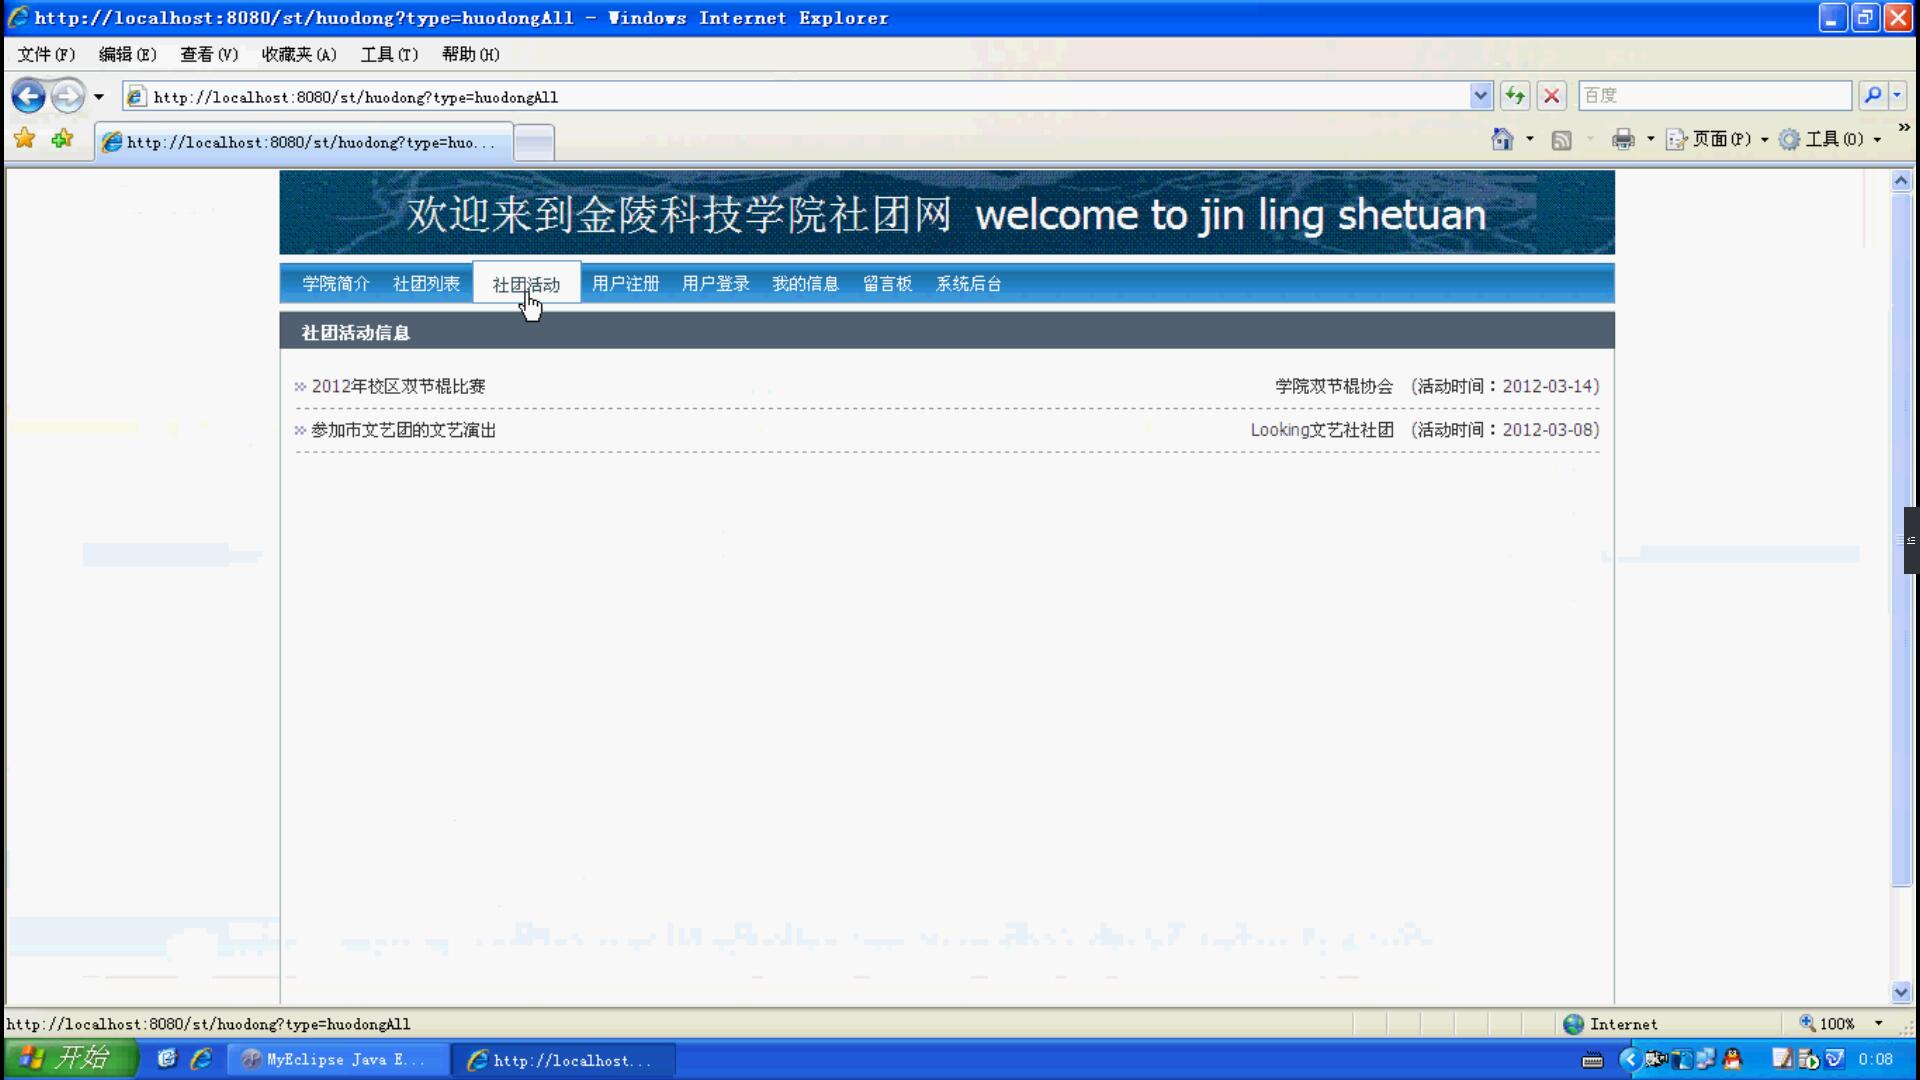Click the zoom magnifier icon in status bar

click(x=1807, y=1023)
